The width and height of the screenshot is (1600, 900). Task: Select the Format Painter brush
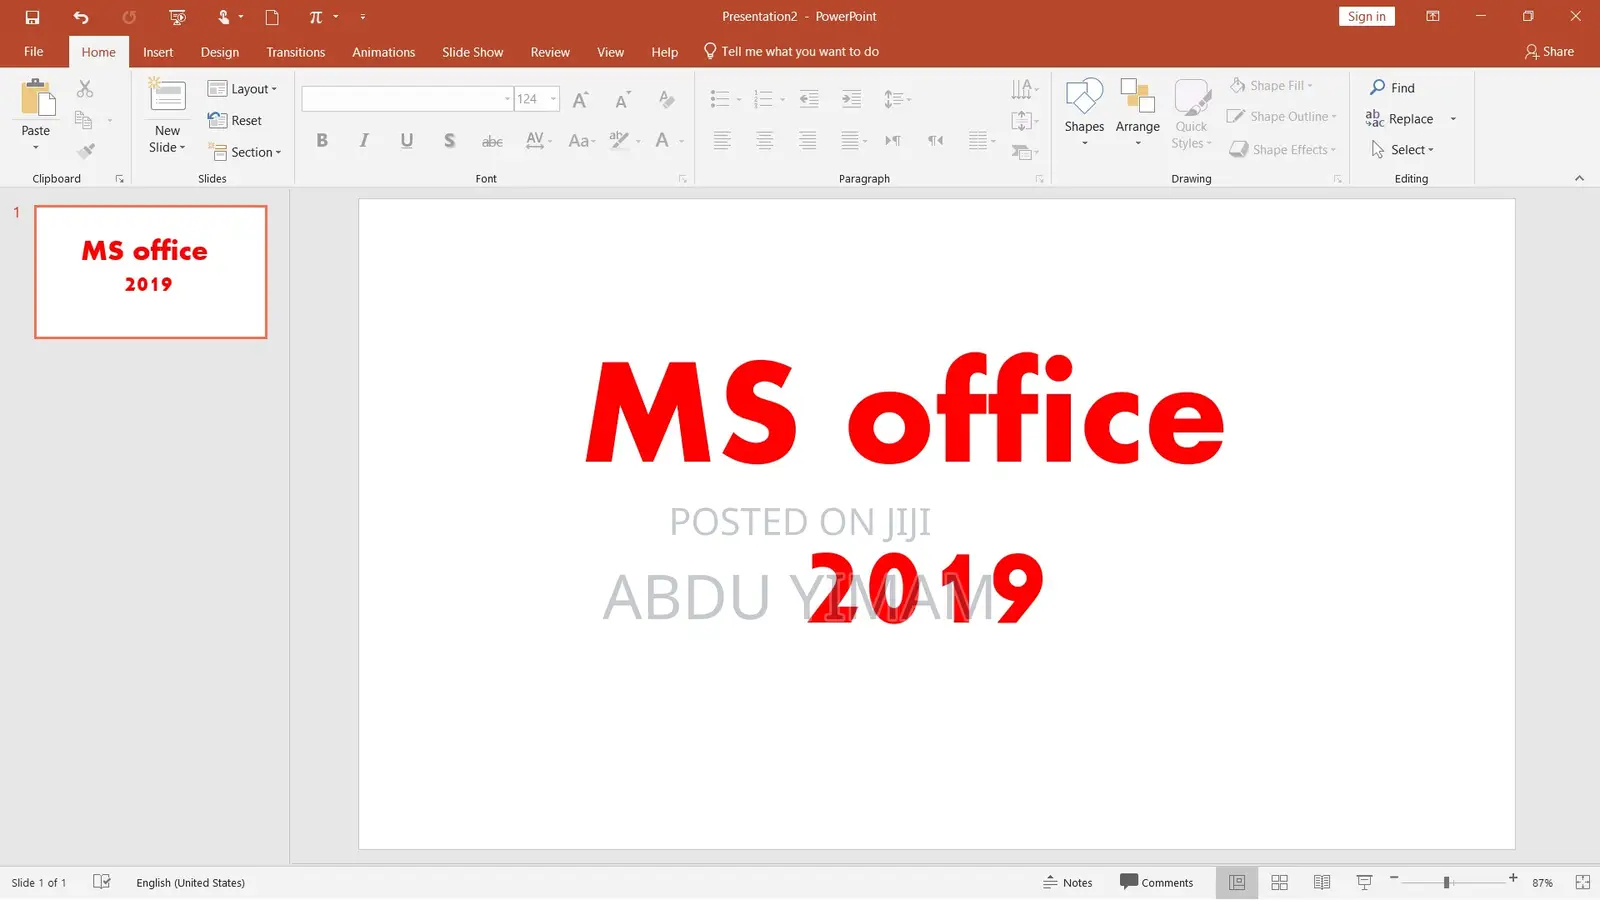point(86,151)
